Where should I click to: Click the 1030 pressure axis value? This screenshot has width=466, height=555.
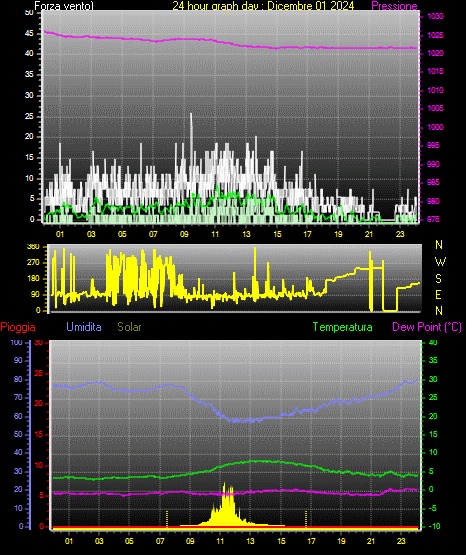pos(435,16)
